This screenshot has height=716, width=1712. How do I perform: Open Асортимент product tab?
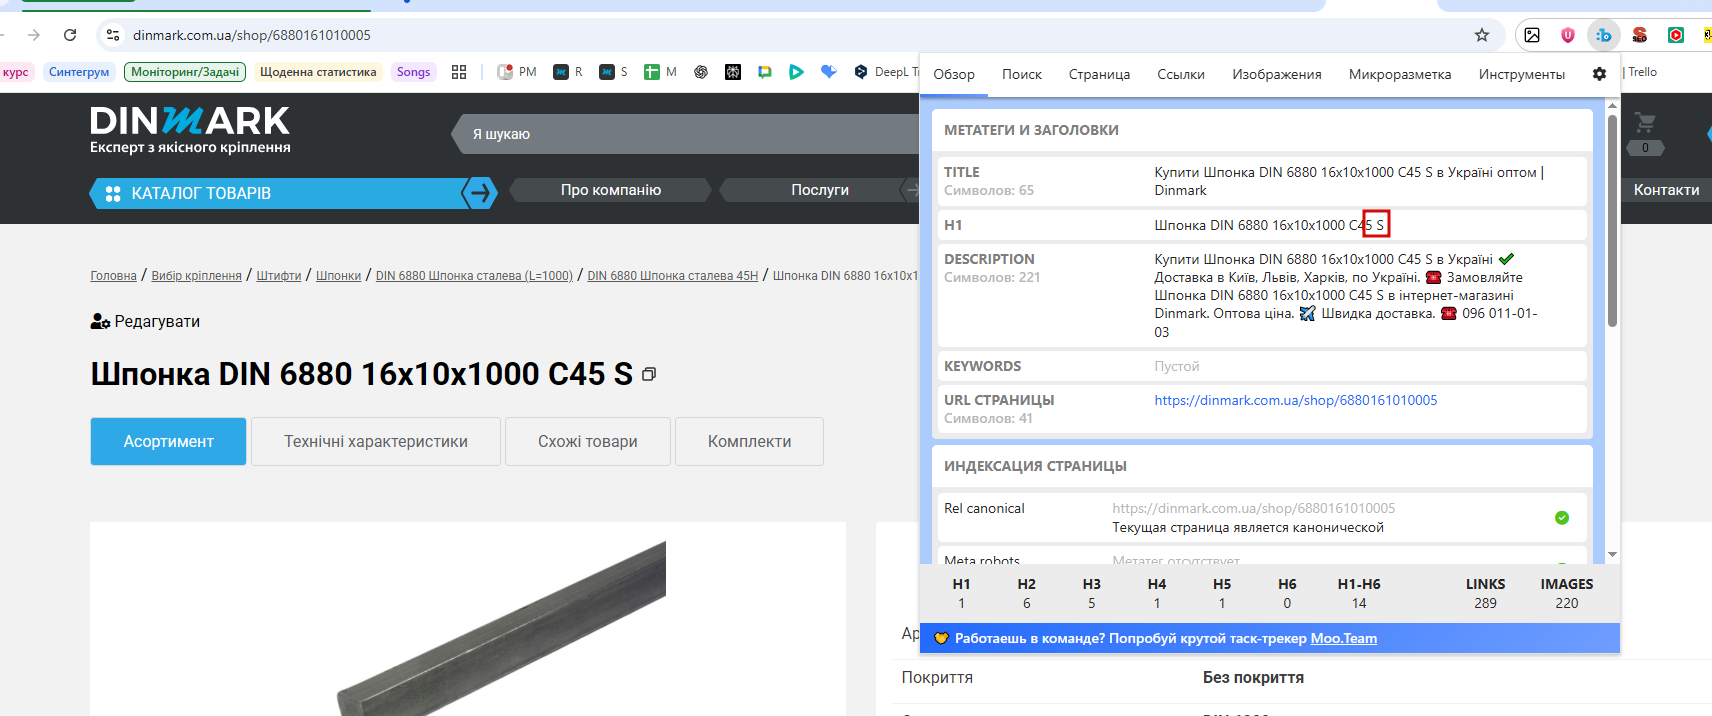click(x=168, y=441)
